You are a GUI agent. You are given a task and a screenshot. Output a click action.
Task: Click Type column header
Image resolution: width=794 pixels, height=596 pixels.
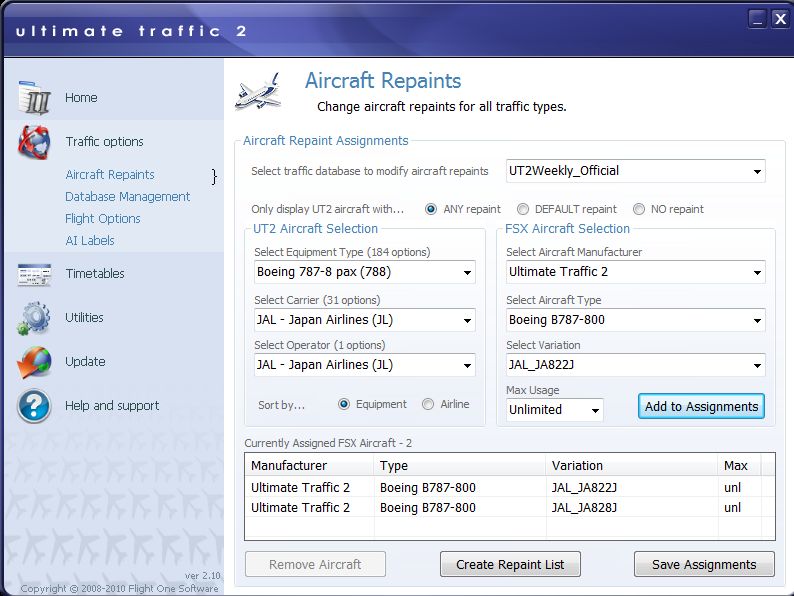pos(460,465)
